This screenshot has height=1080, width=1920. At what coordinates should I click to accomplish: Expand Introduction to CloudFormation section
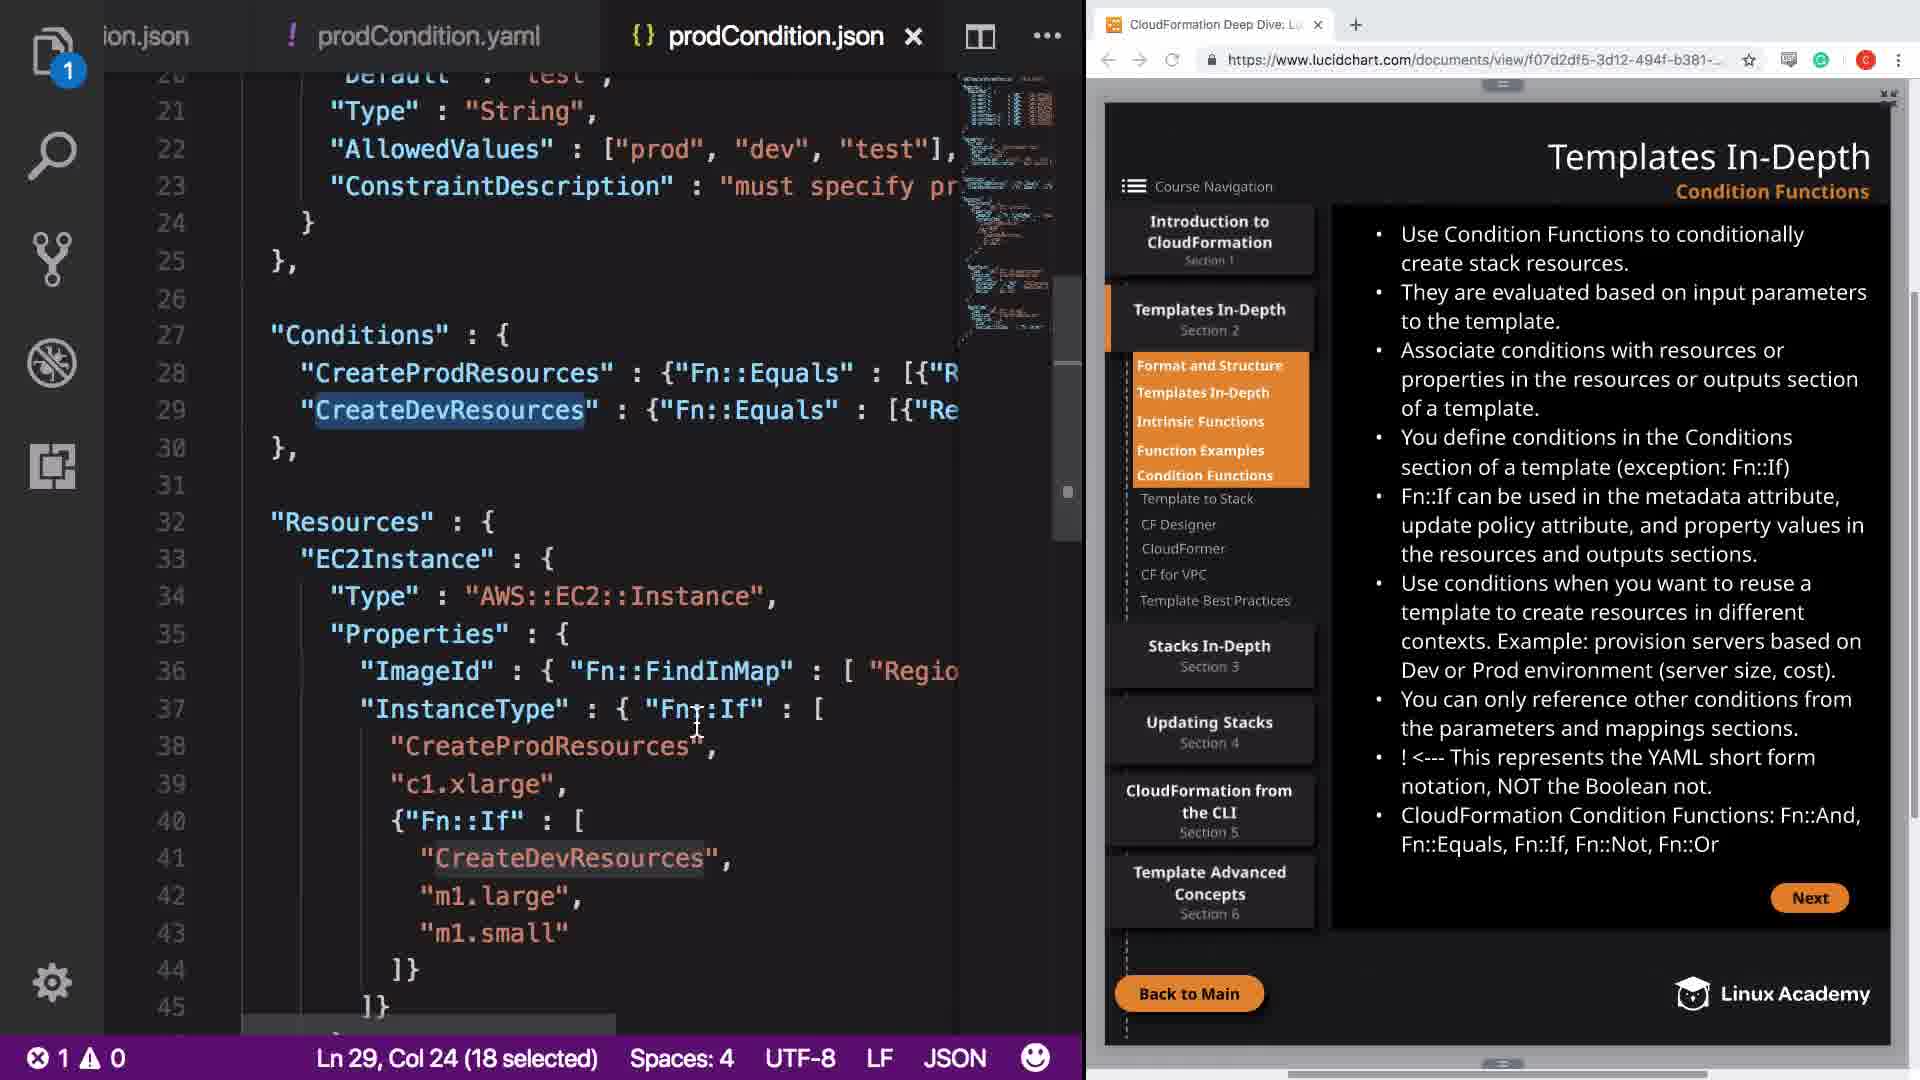pyautogui.click(x=1209, y=239)
